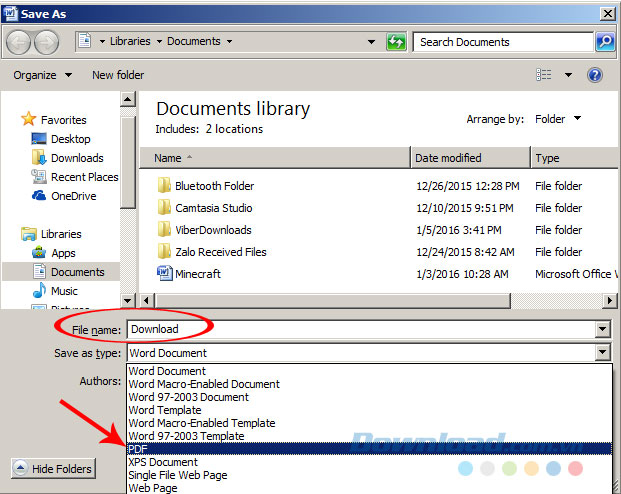621x494 pixels.
Task: Click the Camtasia Studio folder icon
Action: tap(164, 208)
